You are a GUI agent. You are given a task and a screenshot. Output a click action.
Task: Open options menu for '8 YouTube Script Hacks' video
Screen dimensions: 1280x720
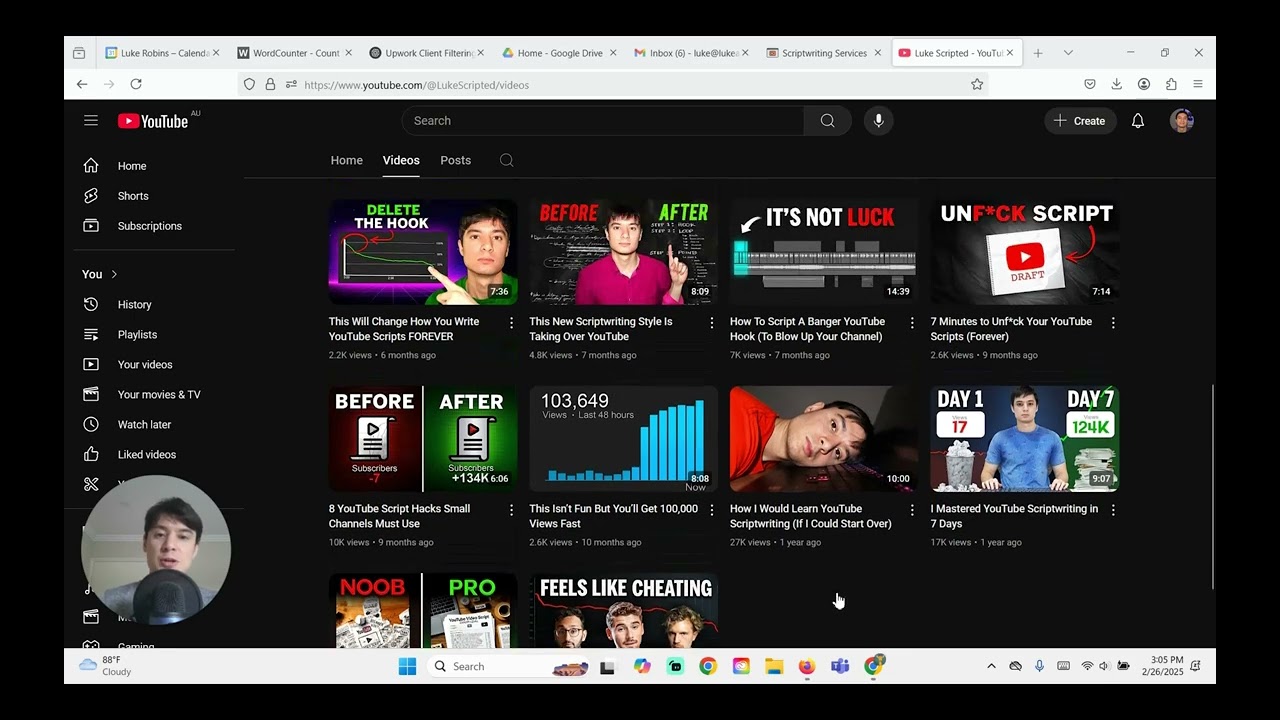pyautogui.click(x=511, y=510)
